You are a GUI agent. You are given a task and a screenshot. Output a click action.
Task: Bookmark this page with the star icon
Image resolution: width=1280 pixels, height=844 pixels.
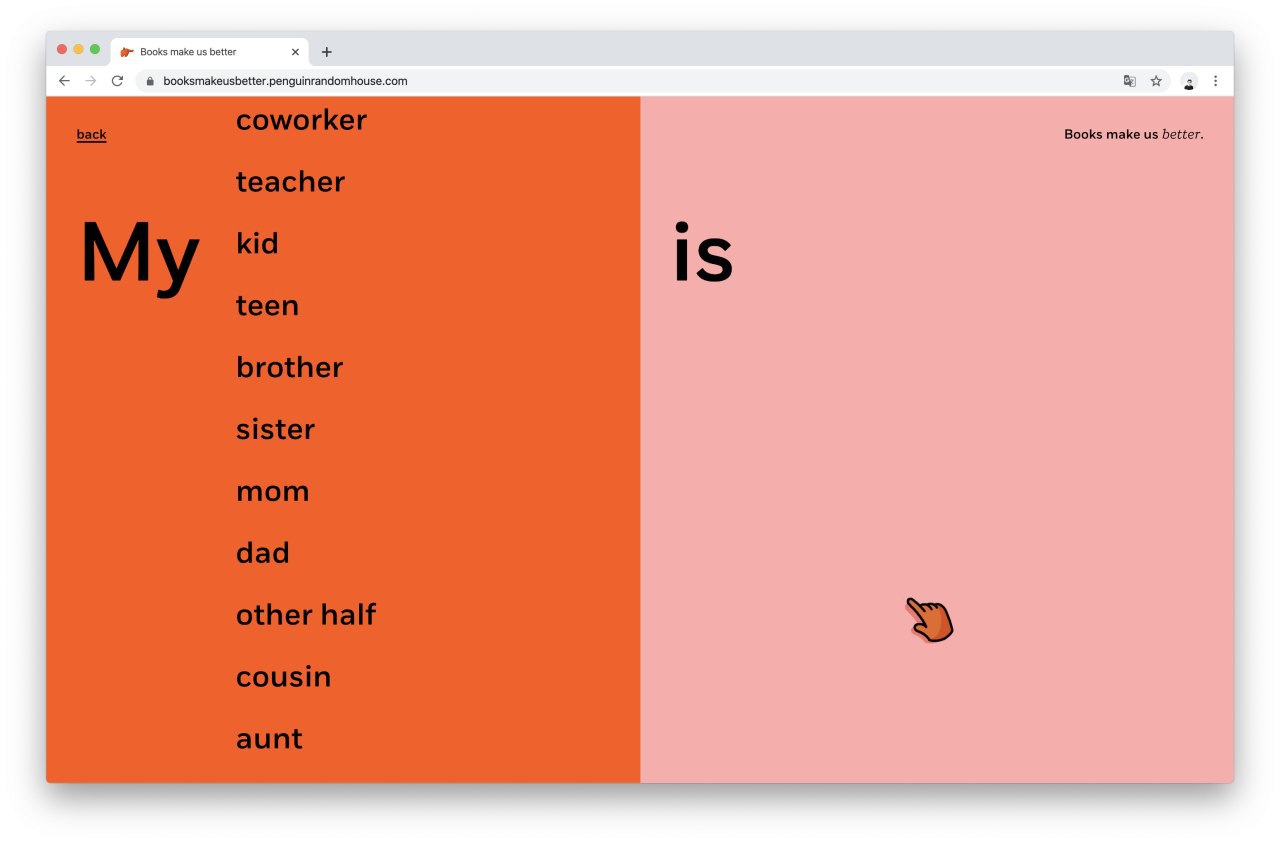point(1156,81)
